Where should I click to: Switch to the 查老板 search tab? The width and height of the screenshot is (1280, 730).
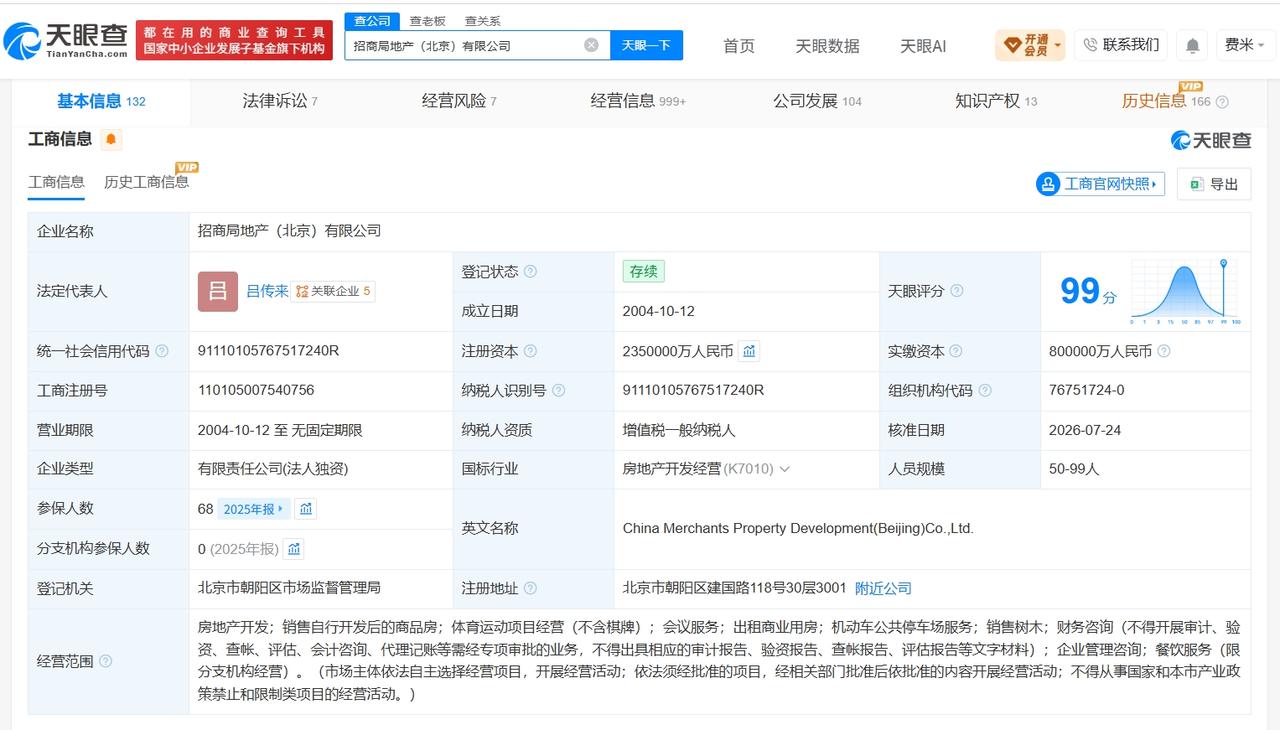click(x=428, y=21)
